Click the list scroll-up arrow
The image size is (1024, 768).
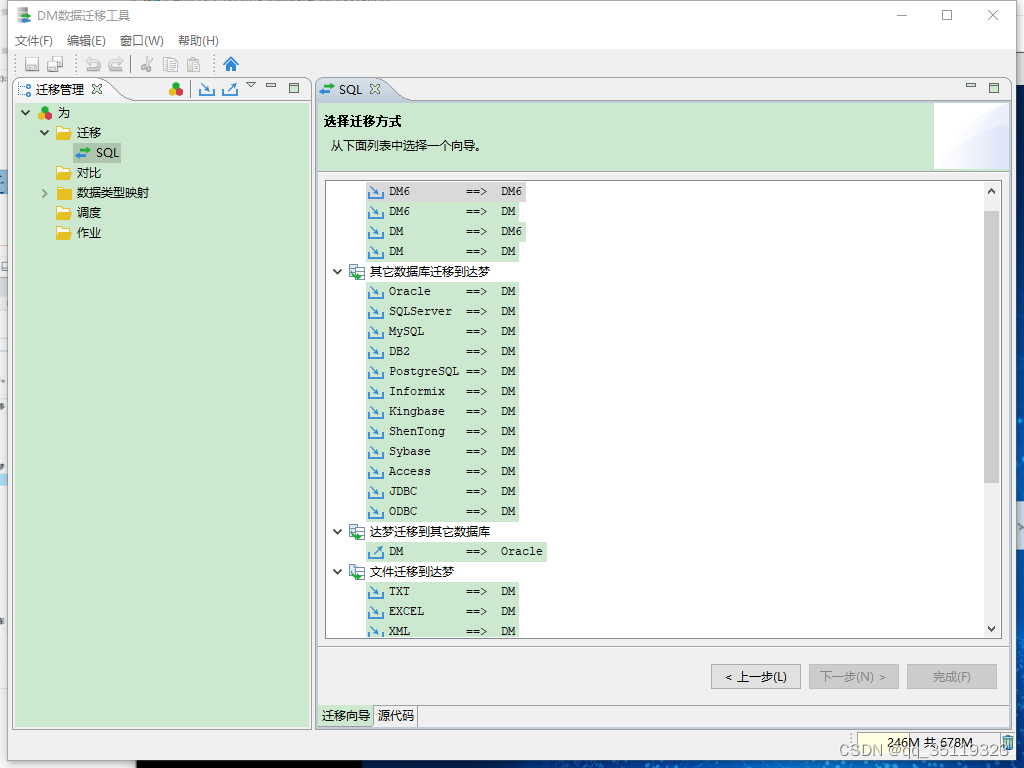coord(991,191)
